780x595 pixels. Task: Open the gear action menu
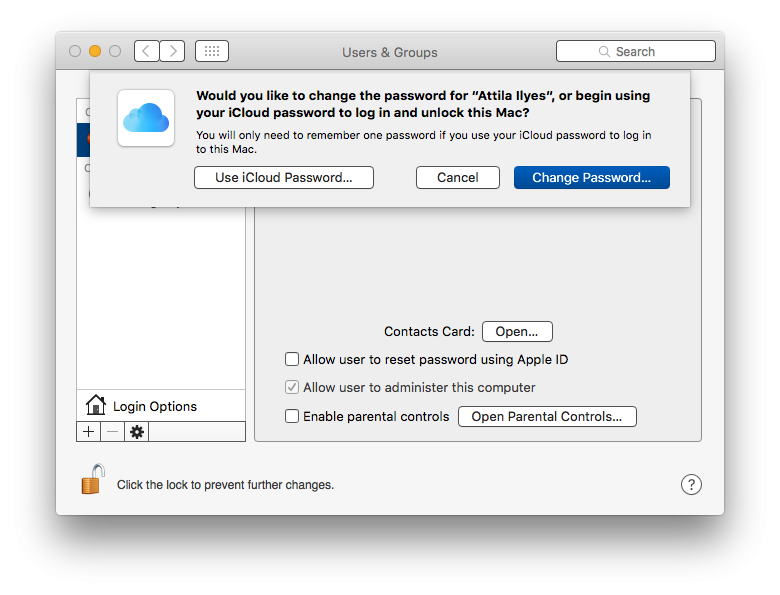click(137, 432)
